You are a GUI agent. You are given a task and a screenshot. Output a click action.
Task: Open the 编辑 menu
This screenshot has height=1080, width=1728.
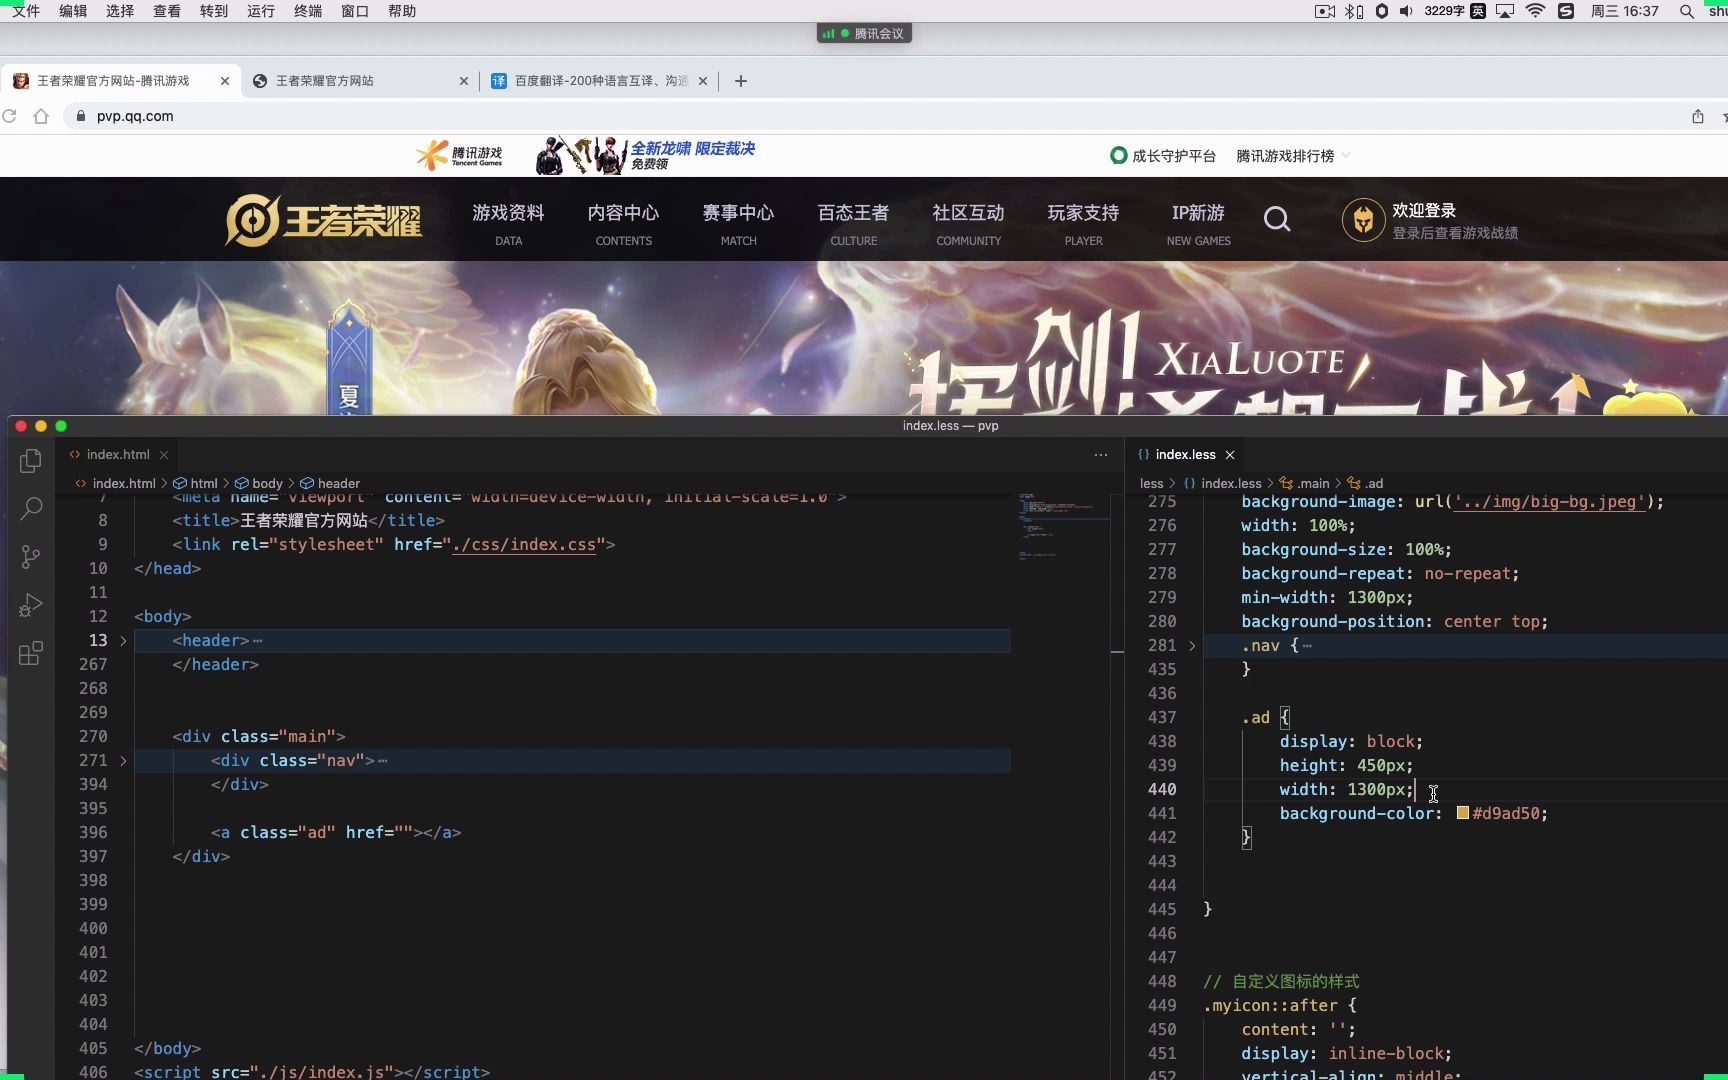[x=73, y=11]
